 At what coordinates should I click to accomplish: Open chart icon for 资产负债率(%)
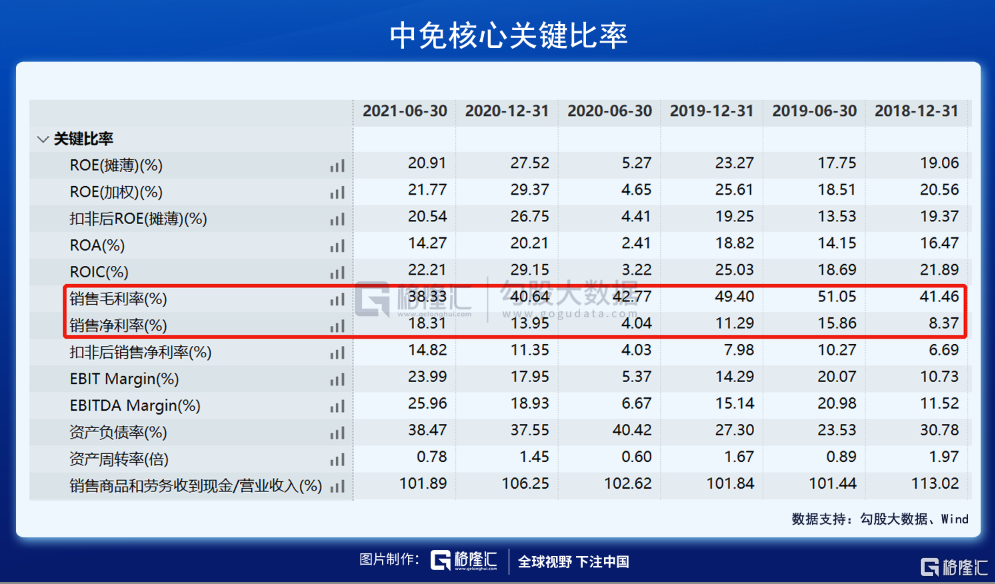337,433
